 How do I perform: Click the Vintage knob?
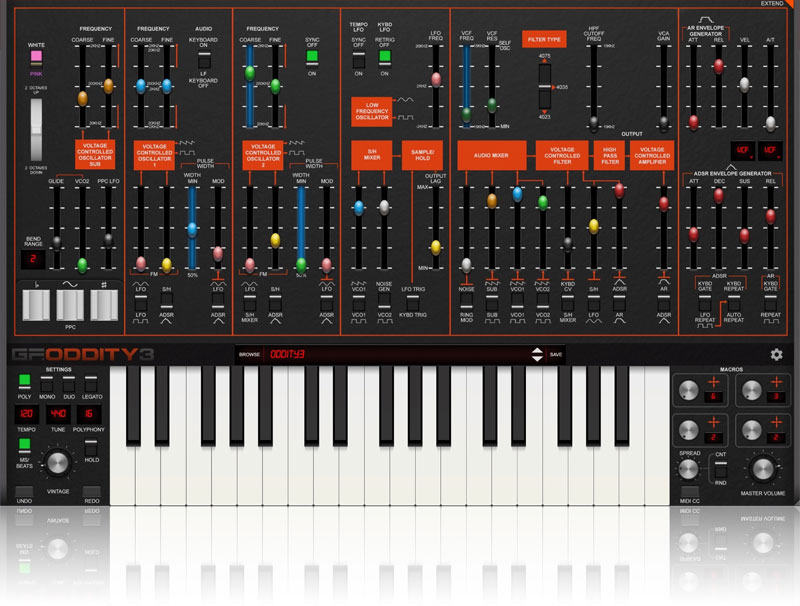58,463
